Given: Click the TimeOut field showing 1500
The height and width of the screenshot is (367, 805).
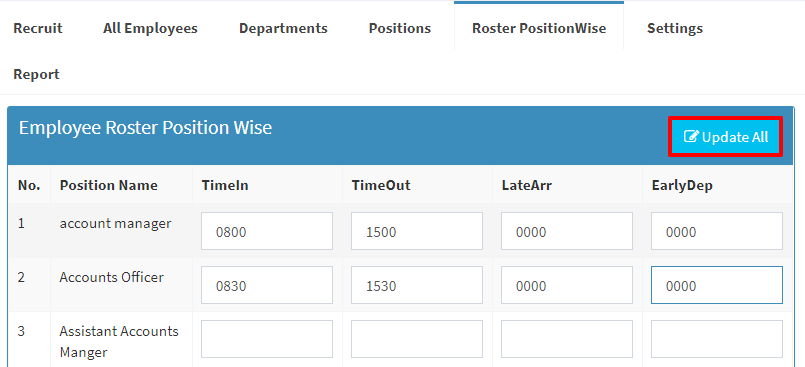Looking at the screenshot, I should click(x=417, y=231).
